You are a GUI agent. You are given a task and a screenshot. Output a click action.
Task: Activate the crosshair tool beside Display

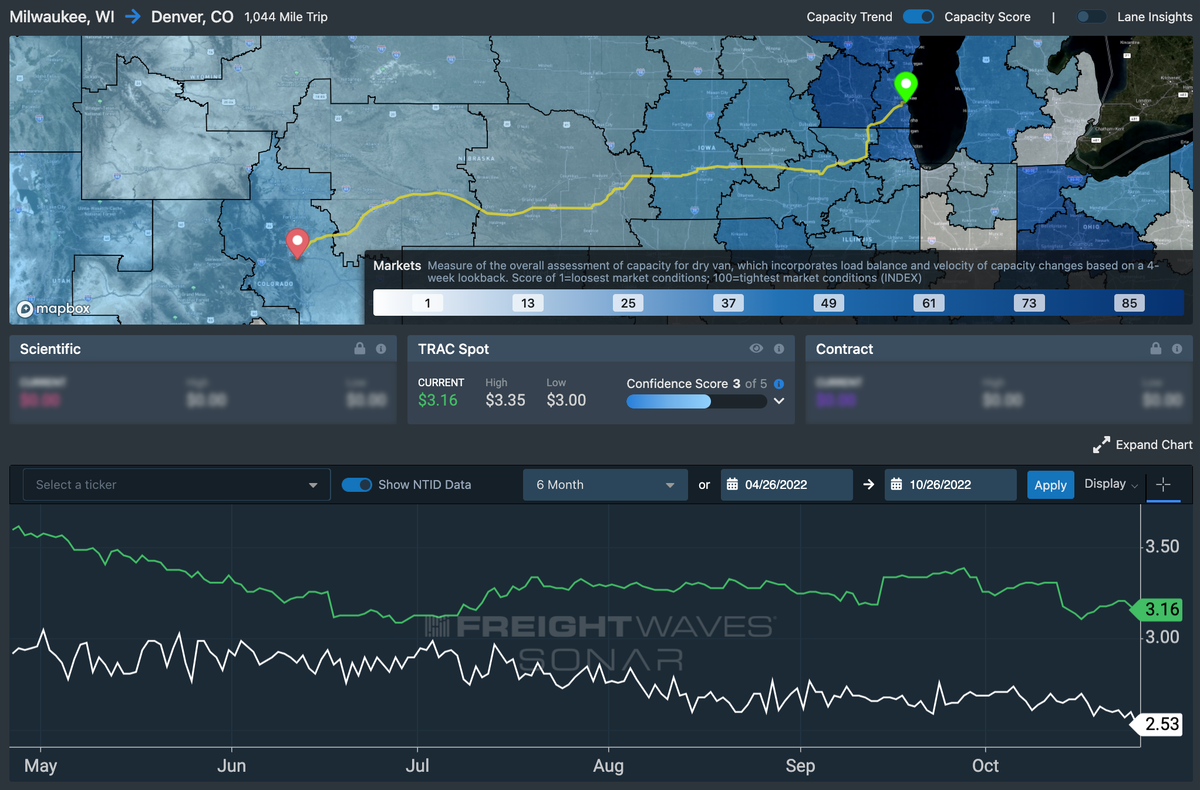(x=1163, y=484)
